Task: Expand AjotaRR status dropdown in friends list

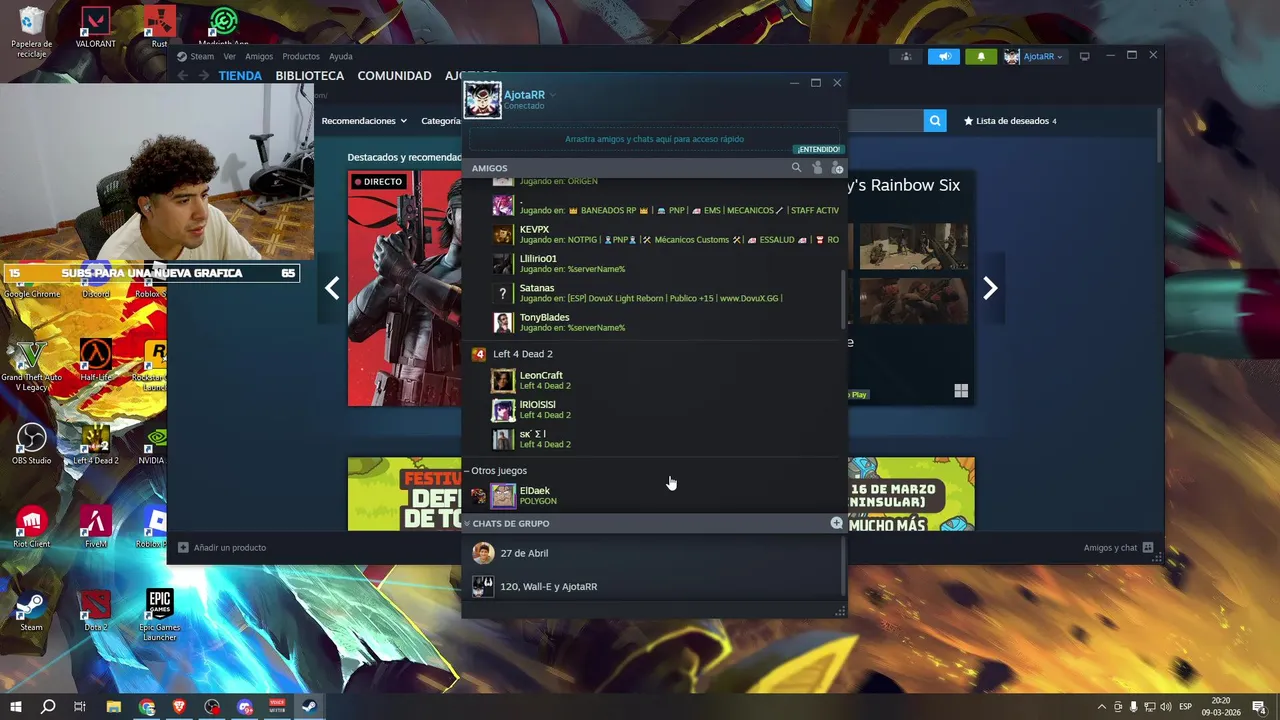Action: click(552, 95)
